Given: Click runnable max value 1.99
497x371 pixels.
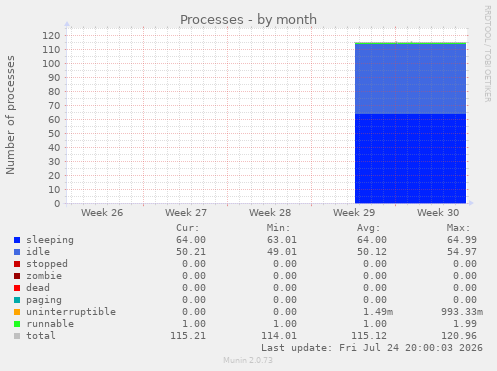Looking at the screenshot, I should pyautogui.click(x=465, y=324).
